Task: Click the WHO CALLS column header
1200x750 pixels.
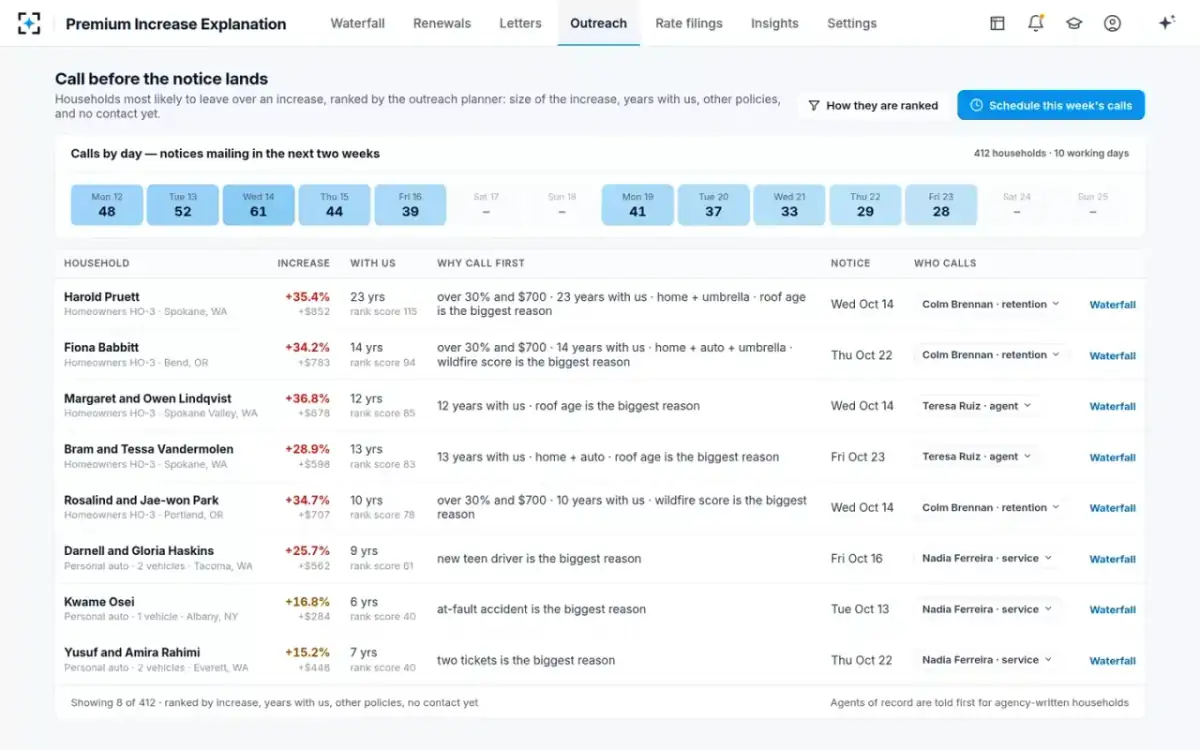Action: click(945, 263)
